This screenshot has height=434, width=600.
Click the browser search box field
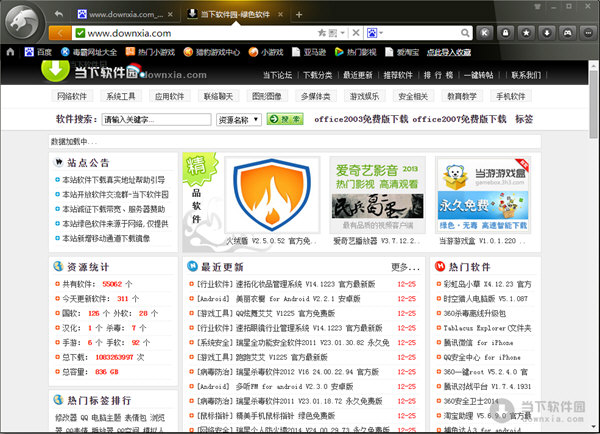pyautogui.click(x=421, y=33)
